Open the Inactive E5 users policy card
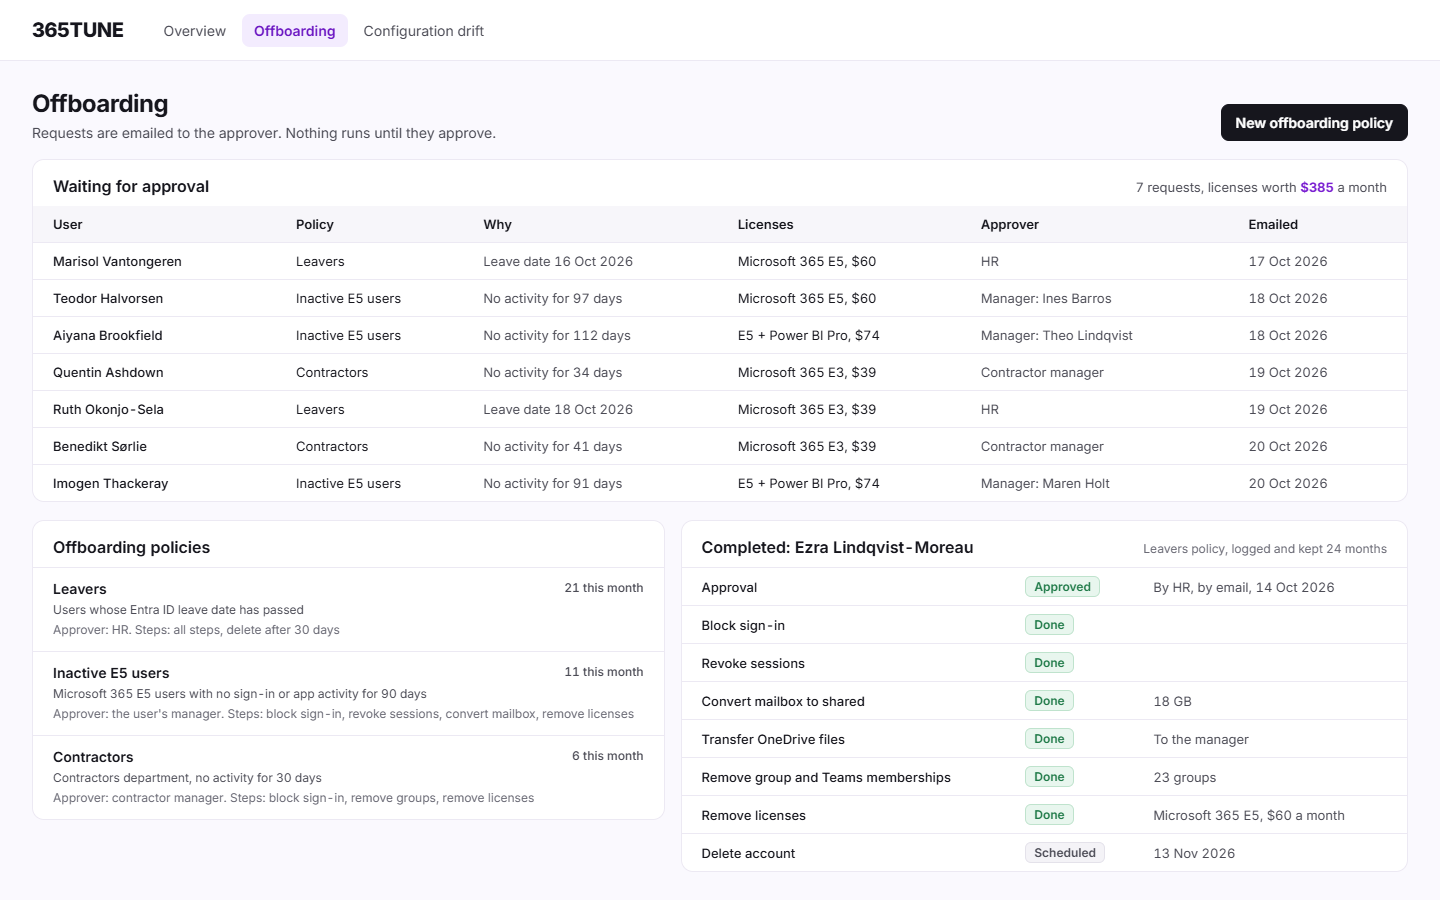 tap(348, 693)
